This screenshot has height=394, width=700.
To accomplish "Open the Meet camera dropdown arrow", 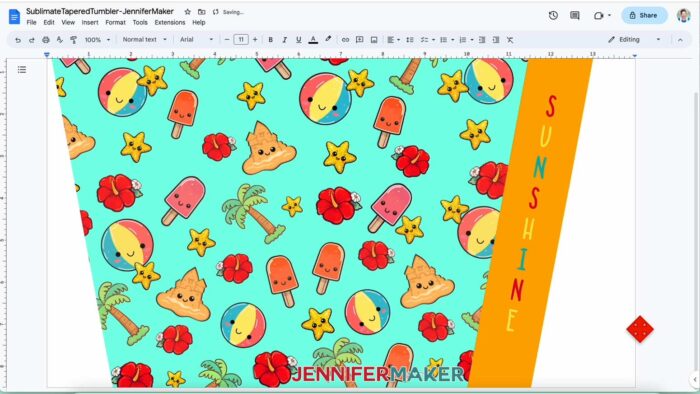I will pos(609,16).
